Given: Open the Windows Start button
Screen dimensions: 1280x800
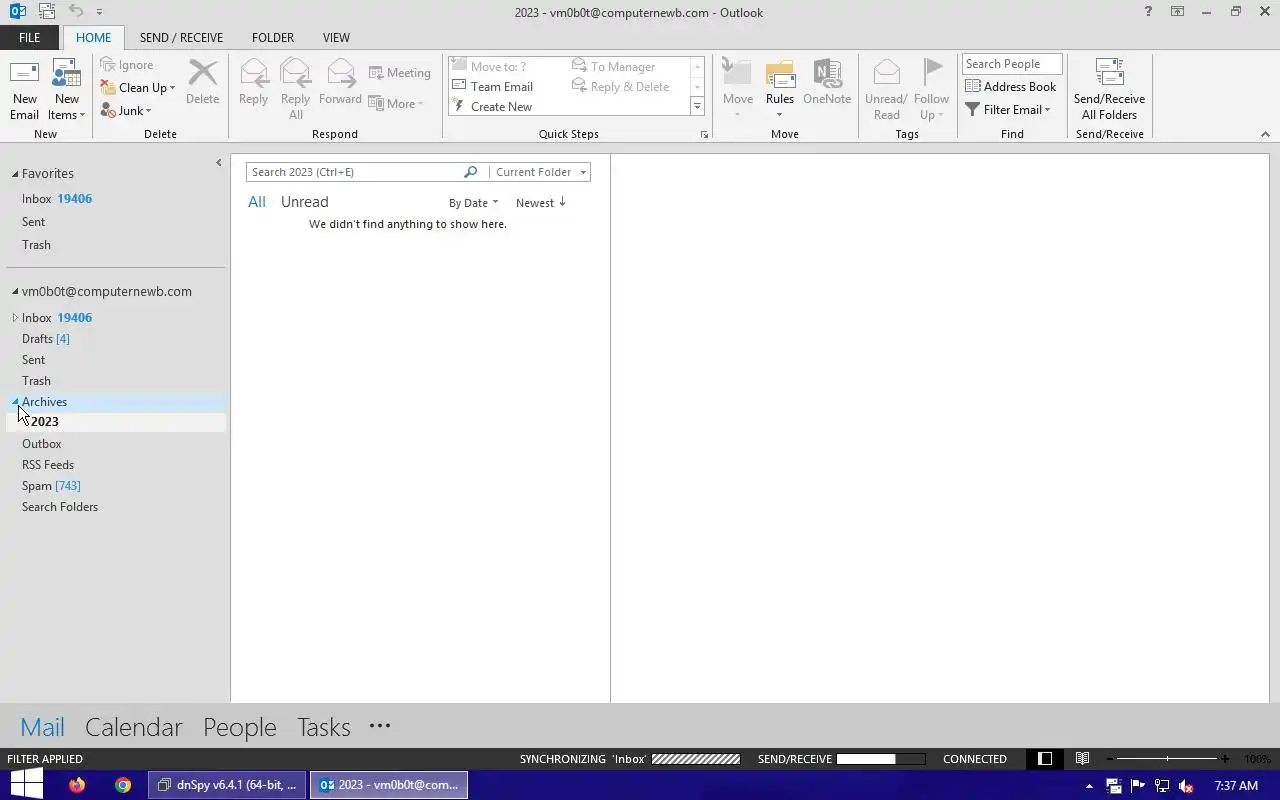Looking at the screenshot, I should [26, 785].
